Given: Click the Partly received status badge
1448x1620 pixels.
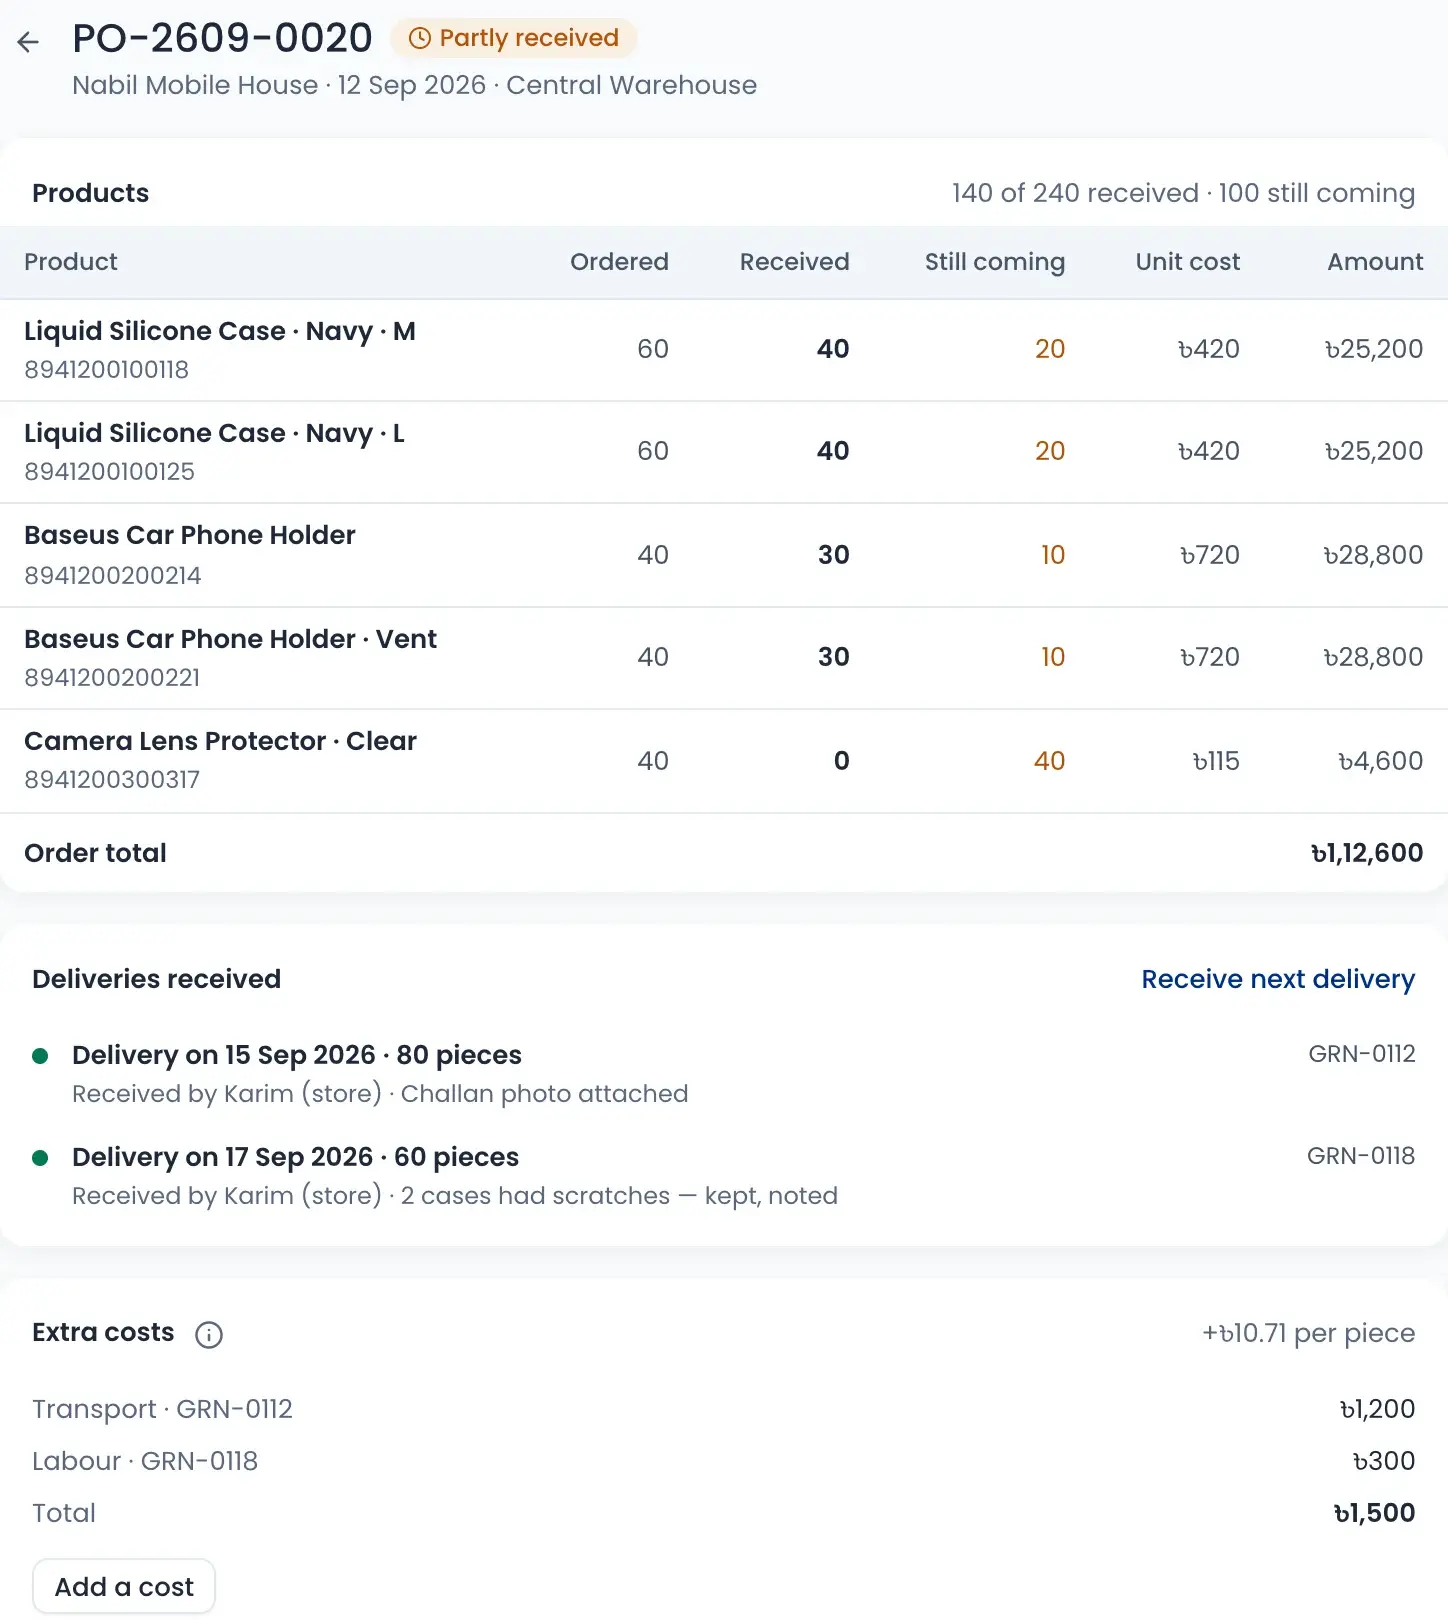Looking at the screenshot, I should click(514, 38).
